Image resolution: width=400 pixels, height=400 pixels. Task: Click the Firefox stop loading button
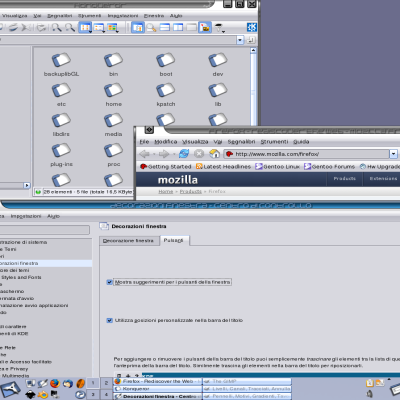pyautogui.click(x=199, y=154)
